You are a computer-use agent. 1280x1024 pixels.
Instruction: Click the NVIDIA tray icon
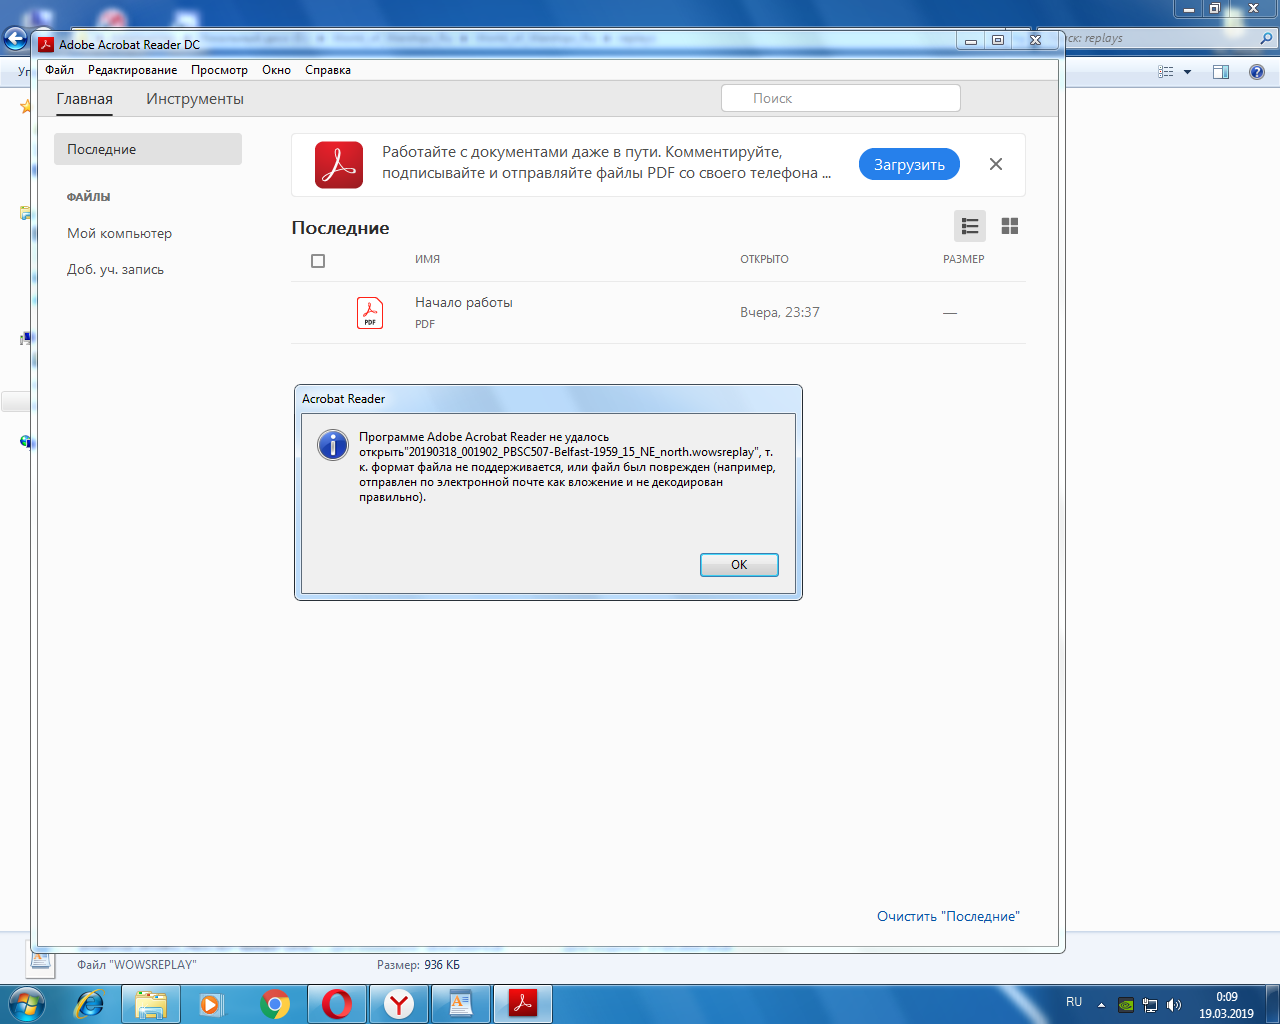click(x=1126, y=1005)
